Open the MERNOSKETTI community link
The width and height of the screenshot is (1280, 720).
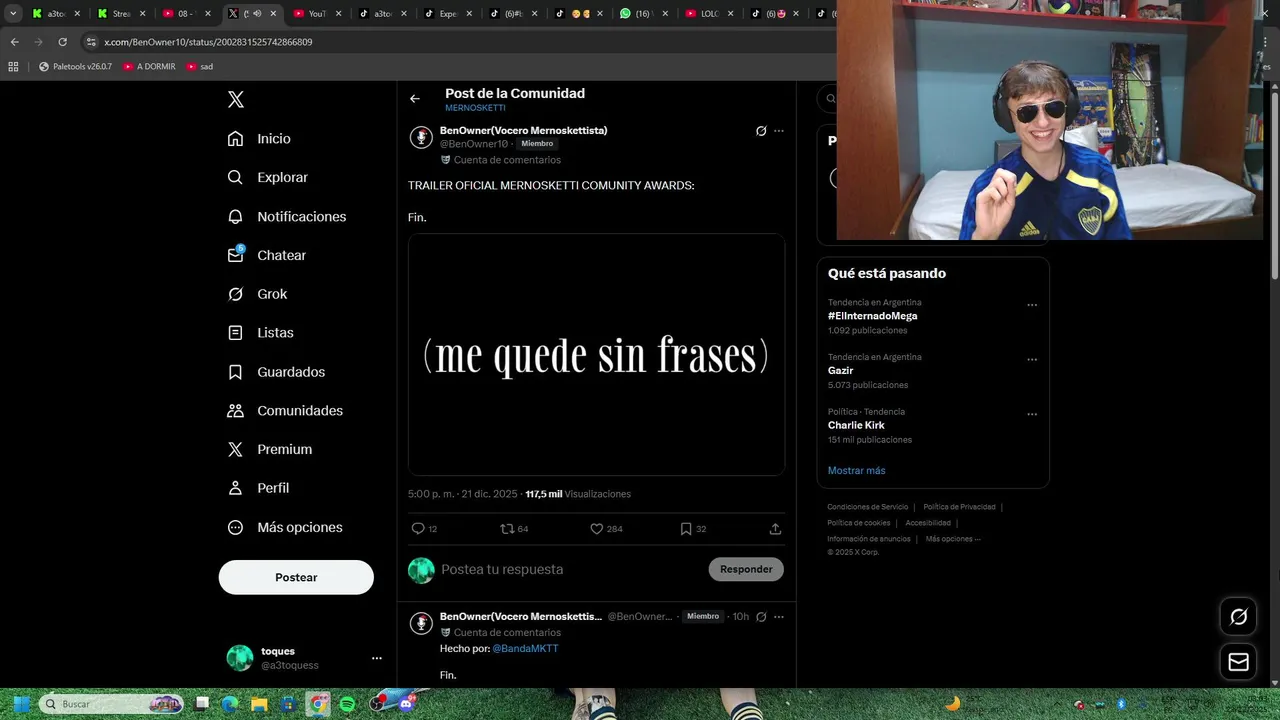point(475,108)
